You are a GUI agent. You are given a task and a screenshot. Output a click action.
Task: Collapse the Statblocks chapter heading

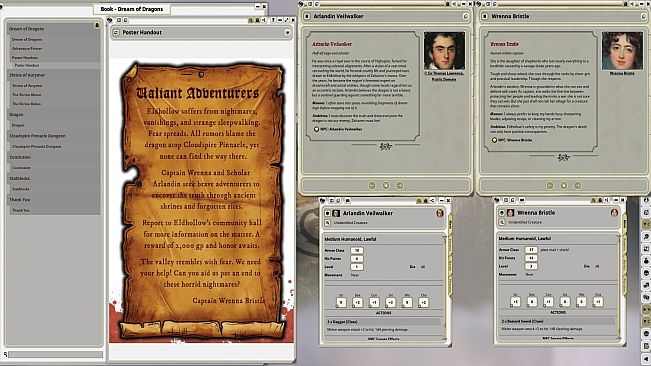[x=20, y=178]
